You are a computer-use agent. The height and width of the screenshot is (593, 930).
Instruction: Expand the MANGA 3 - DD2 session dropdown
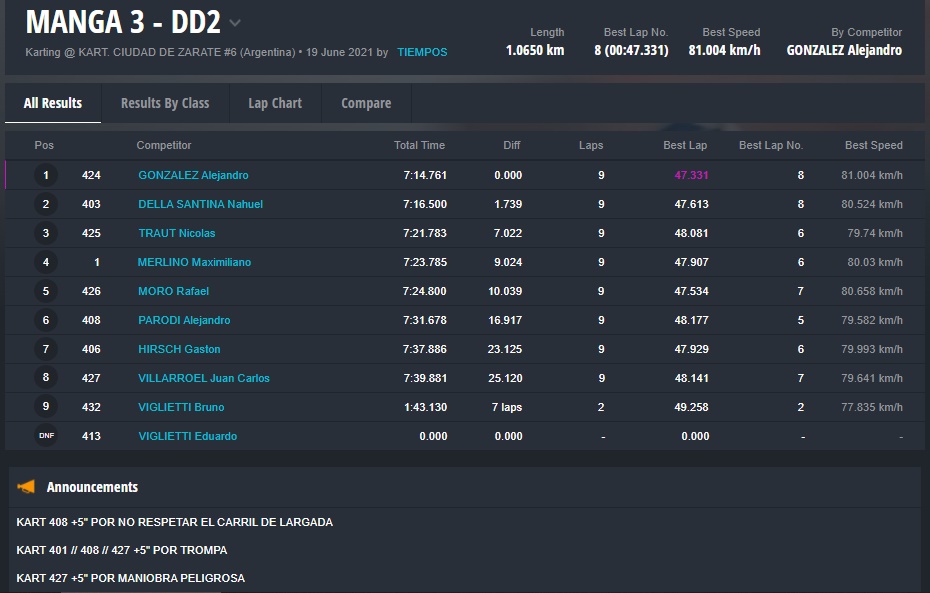pos(235,23)
